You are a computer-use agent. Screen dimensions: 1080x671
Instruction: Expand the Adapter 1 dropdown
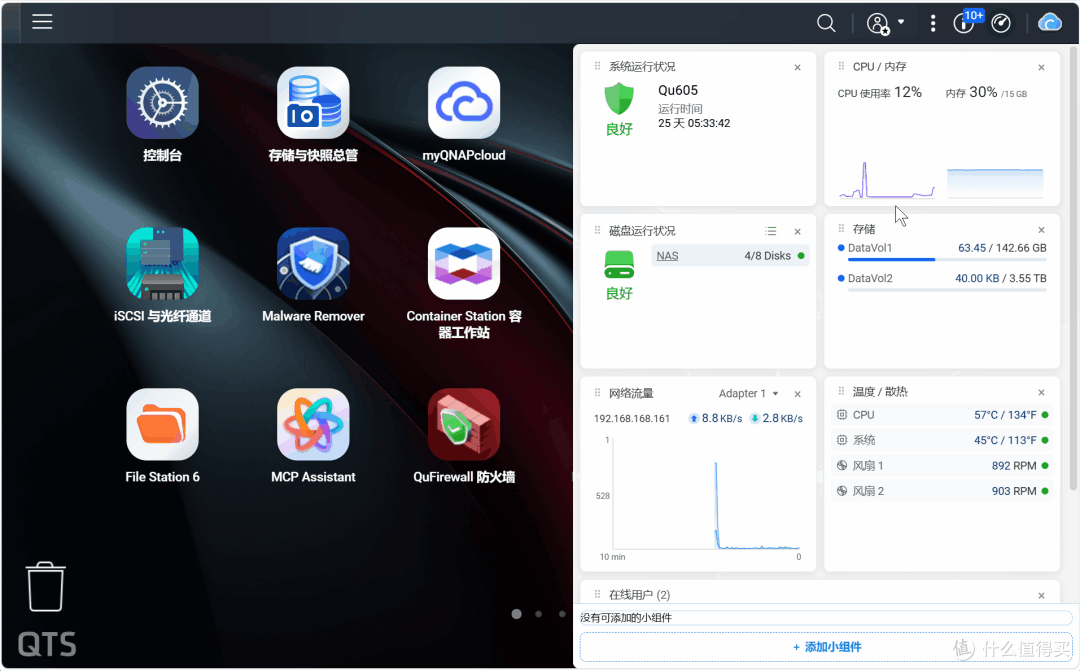point(748,393)
